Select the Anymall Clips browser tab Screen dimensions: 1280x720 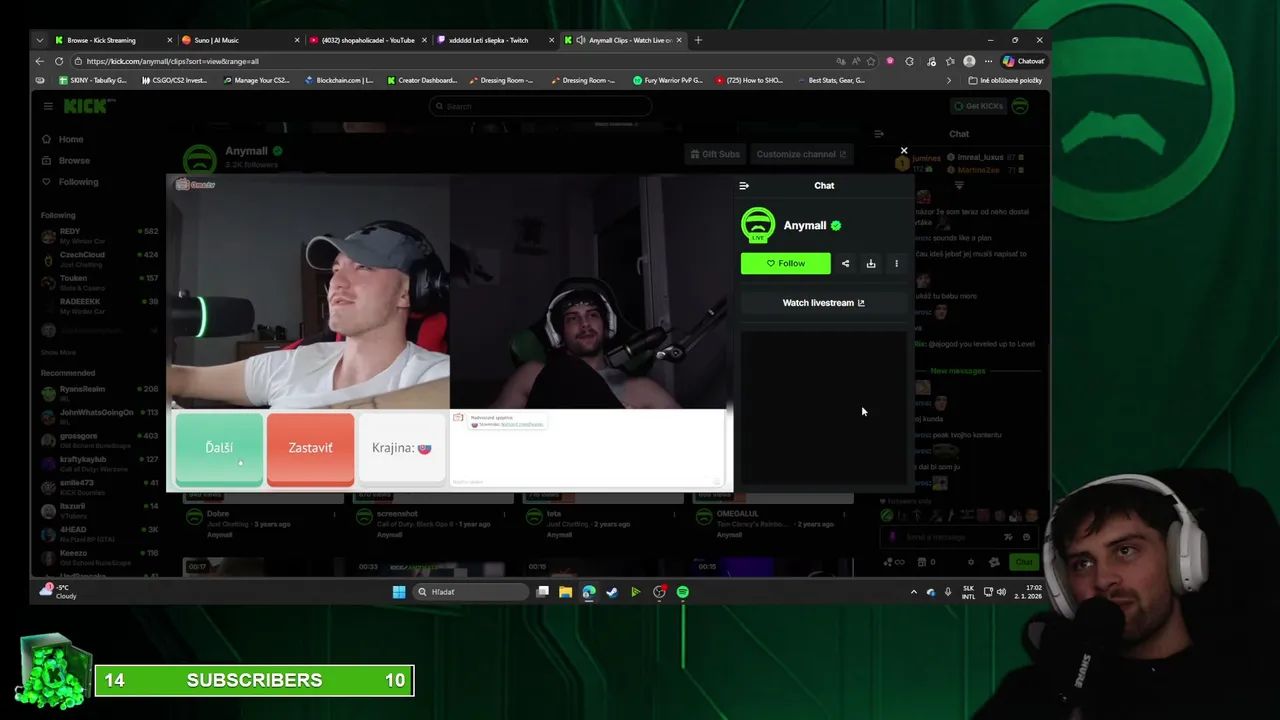click(622, 40)
